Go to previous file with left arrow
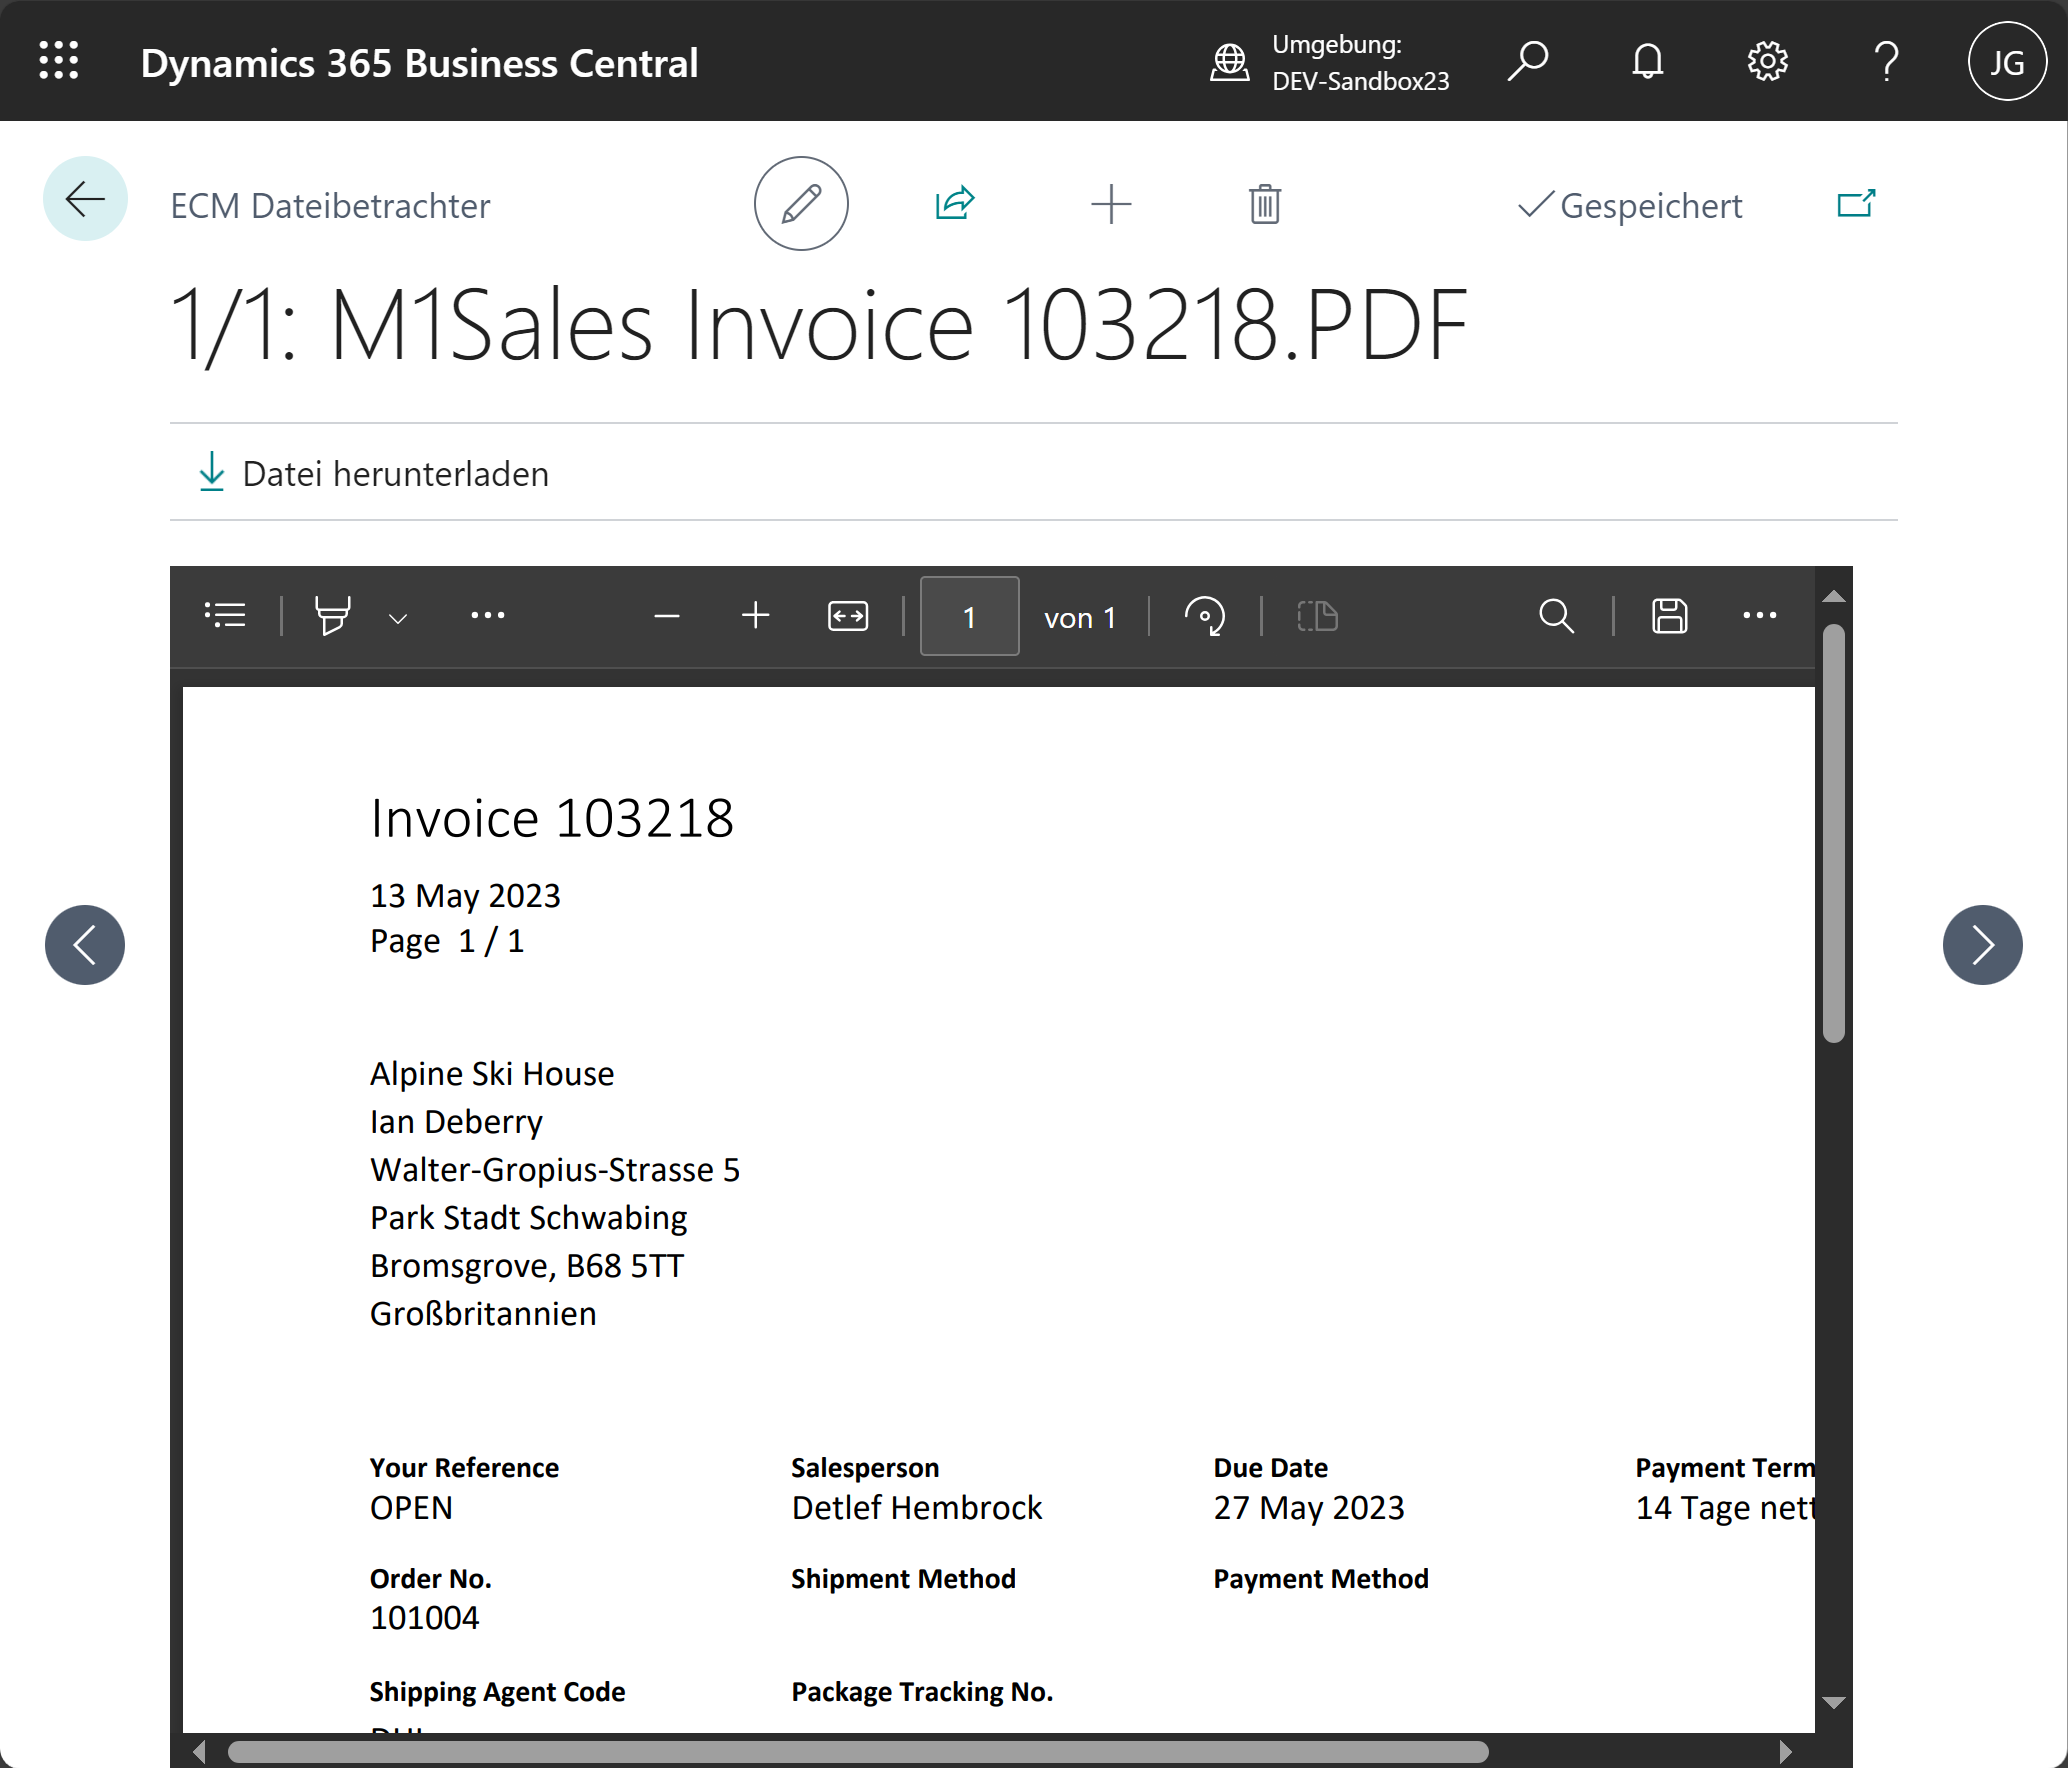 point(85,945)
